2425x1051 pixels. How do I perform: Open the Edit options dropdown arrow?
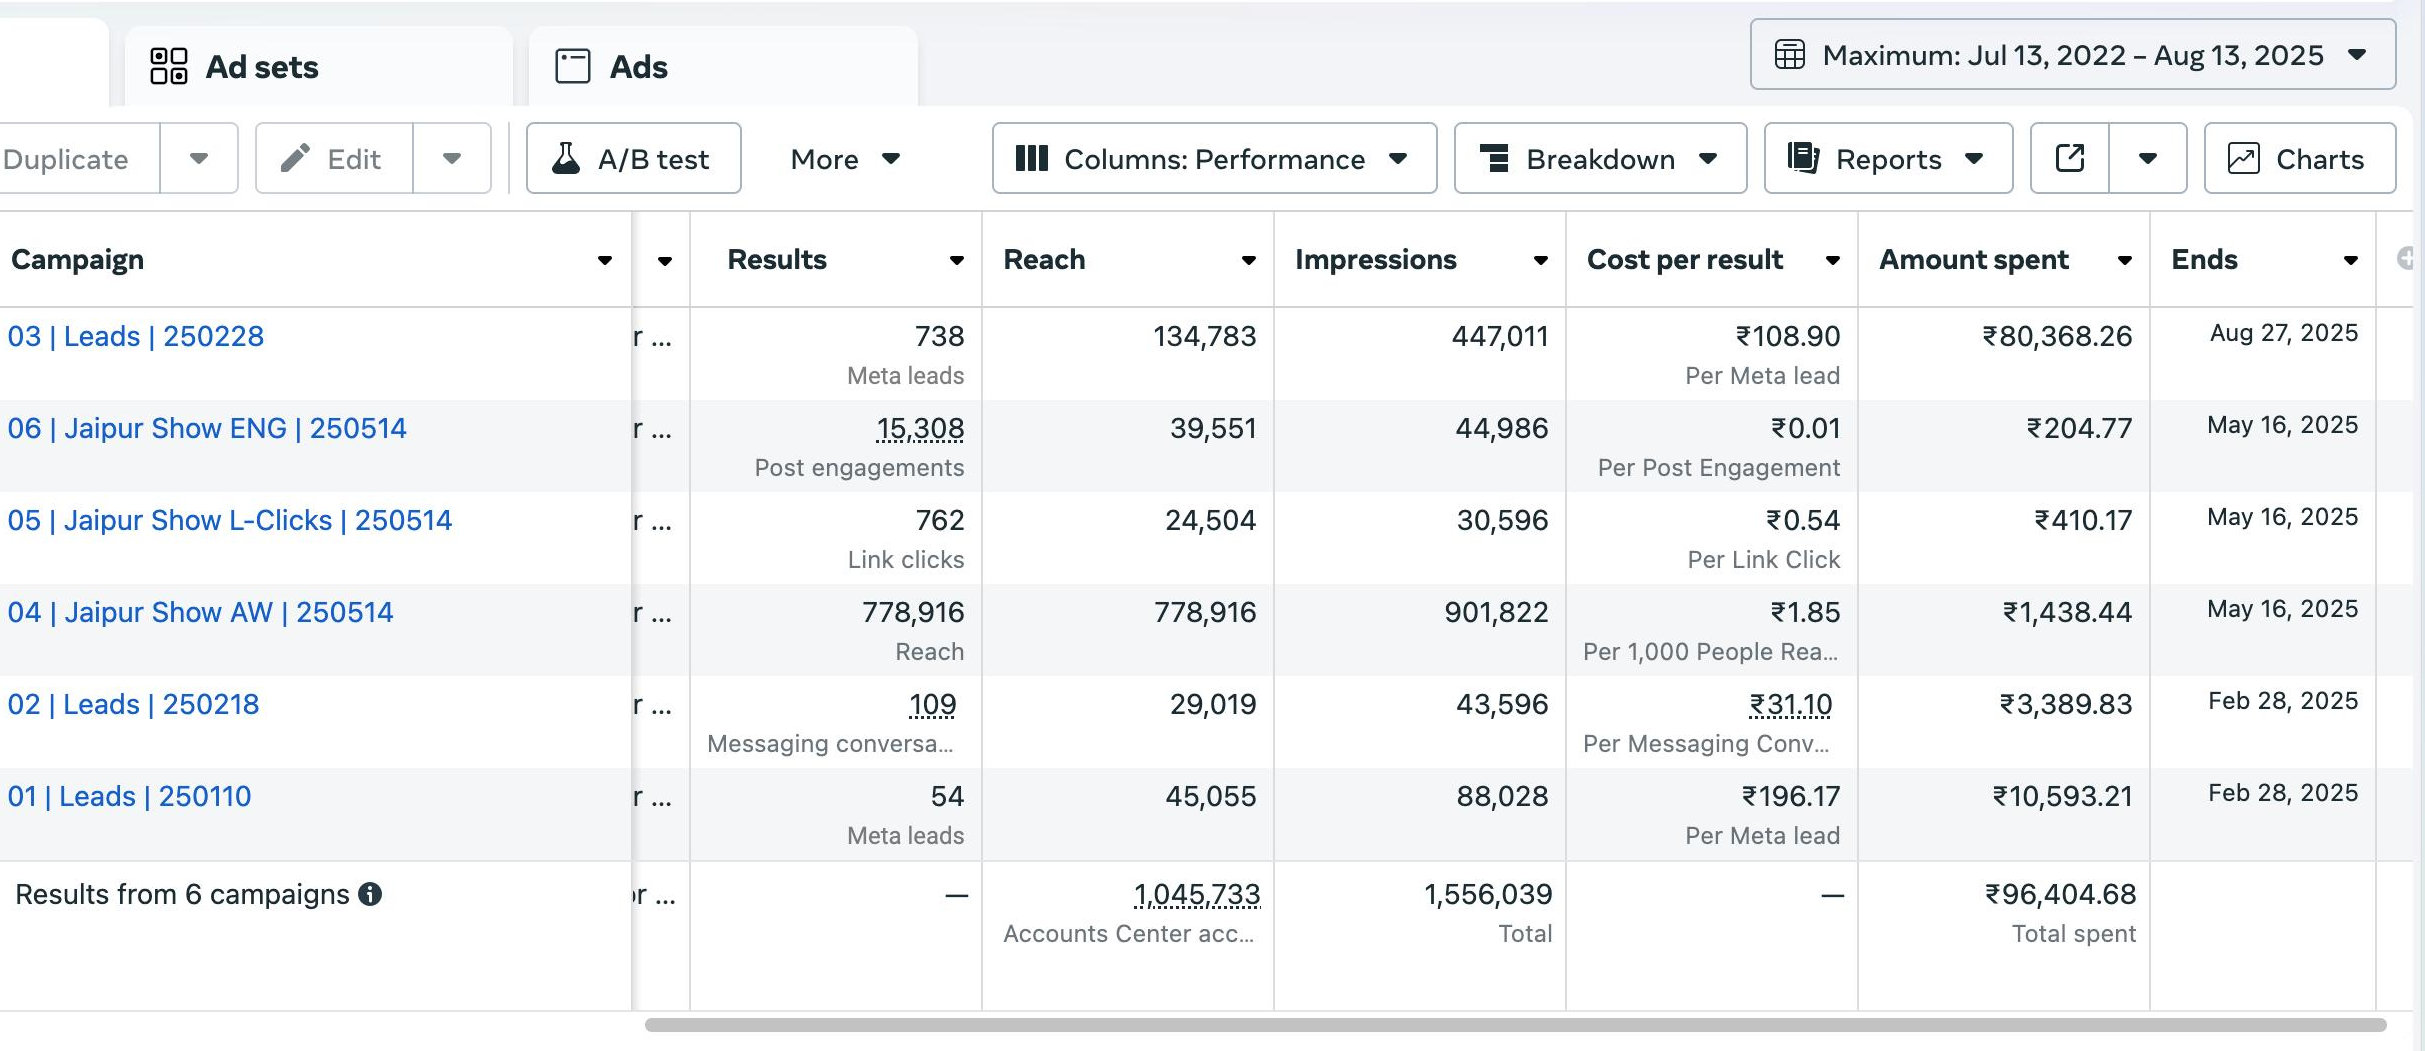(452, 159)
